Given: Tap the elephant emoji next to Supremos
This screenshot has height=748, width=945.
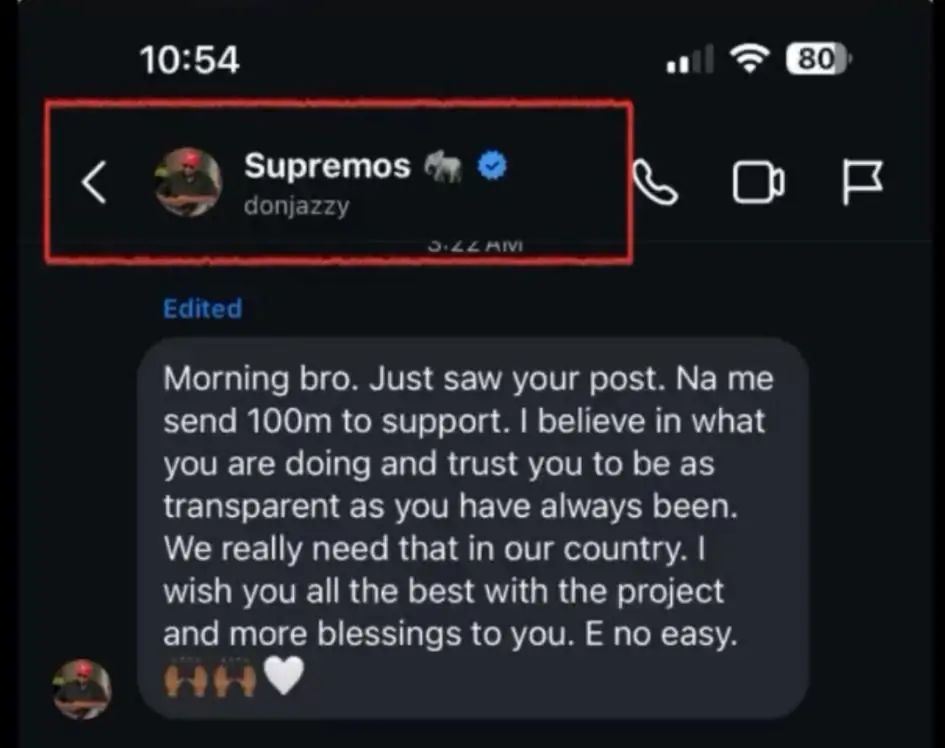Looking at the screenshot, I should pyautogui.click(x=443, y=166).
